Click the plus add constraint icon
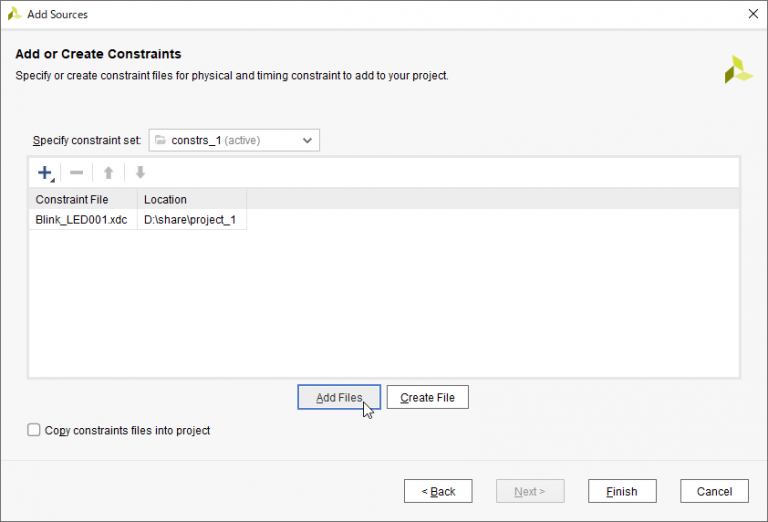This screenshot has height=522, width=768. click(44, 173)
